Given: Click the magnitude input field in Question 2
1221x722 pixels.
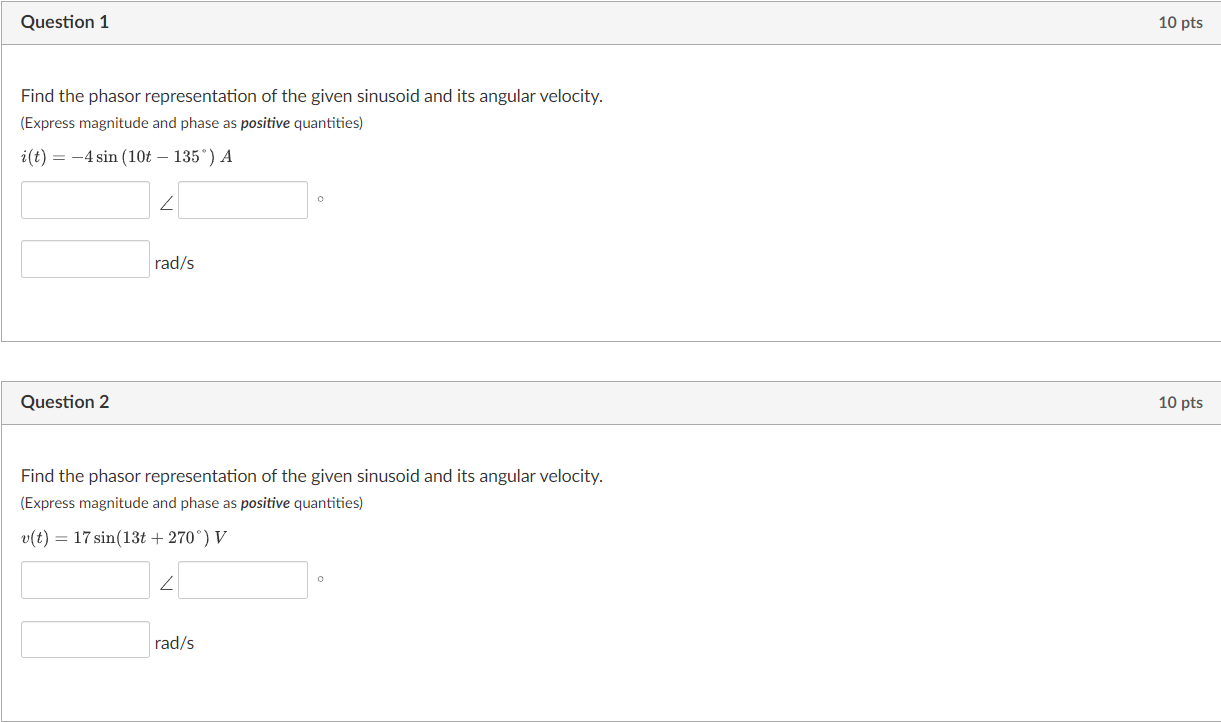Looking at the screenshot, I should click(85, 579).
